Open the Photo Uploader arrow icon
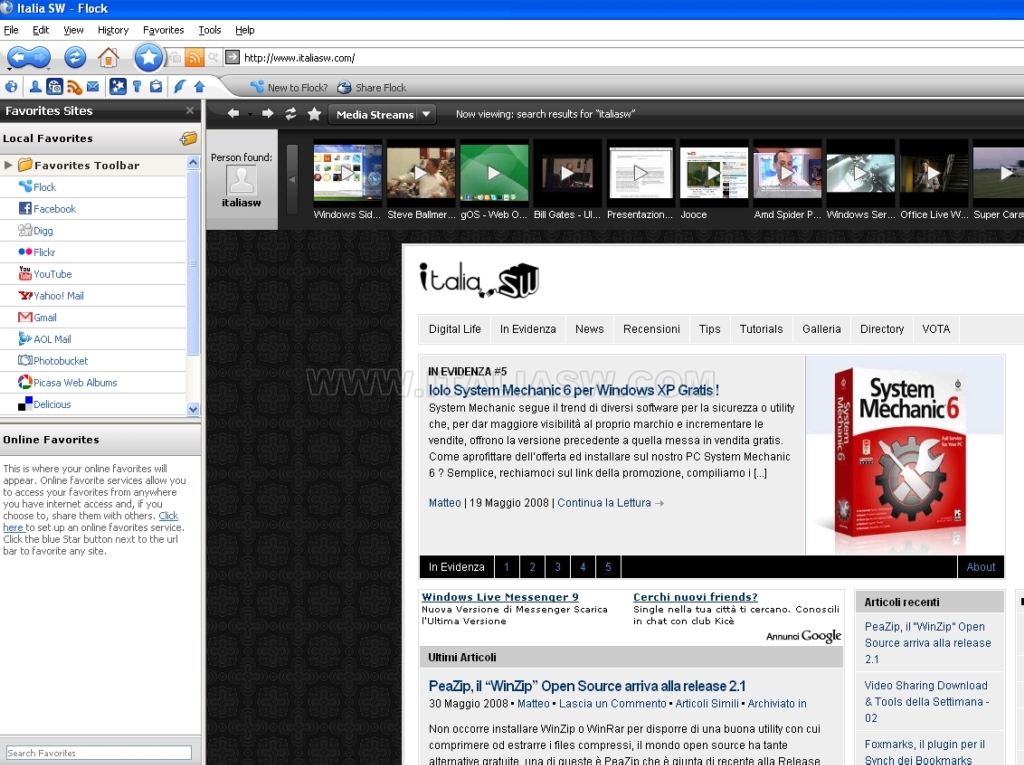This screenshot has height=765, width=1024. (x=199, y=86)
